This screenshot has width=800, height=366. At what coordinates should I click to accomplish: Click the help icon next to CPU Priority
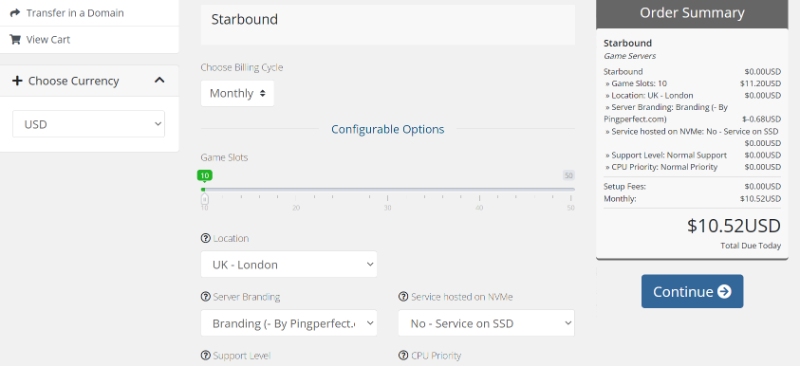403,355
